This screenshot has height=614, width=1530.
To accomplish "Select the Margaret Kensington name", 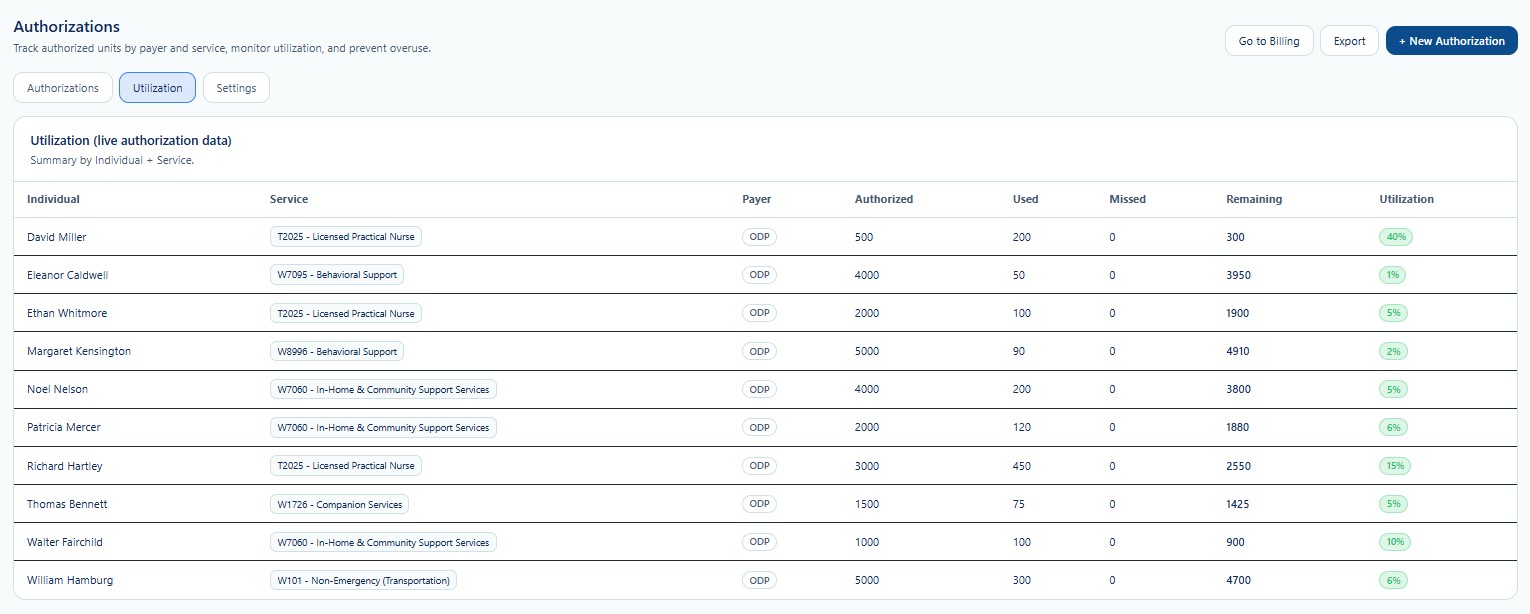I will pos(79,351).
